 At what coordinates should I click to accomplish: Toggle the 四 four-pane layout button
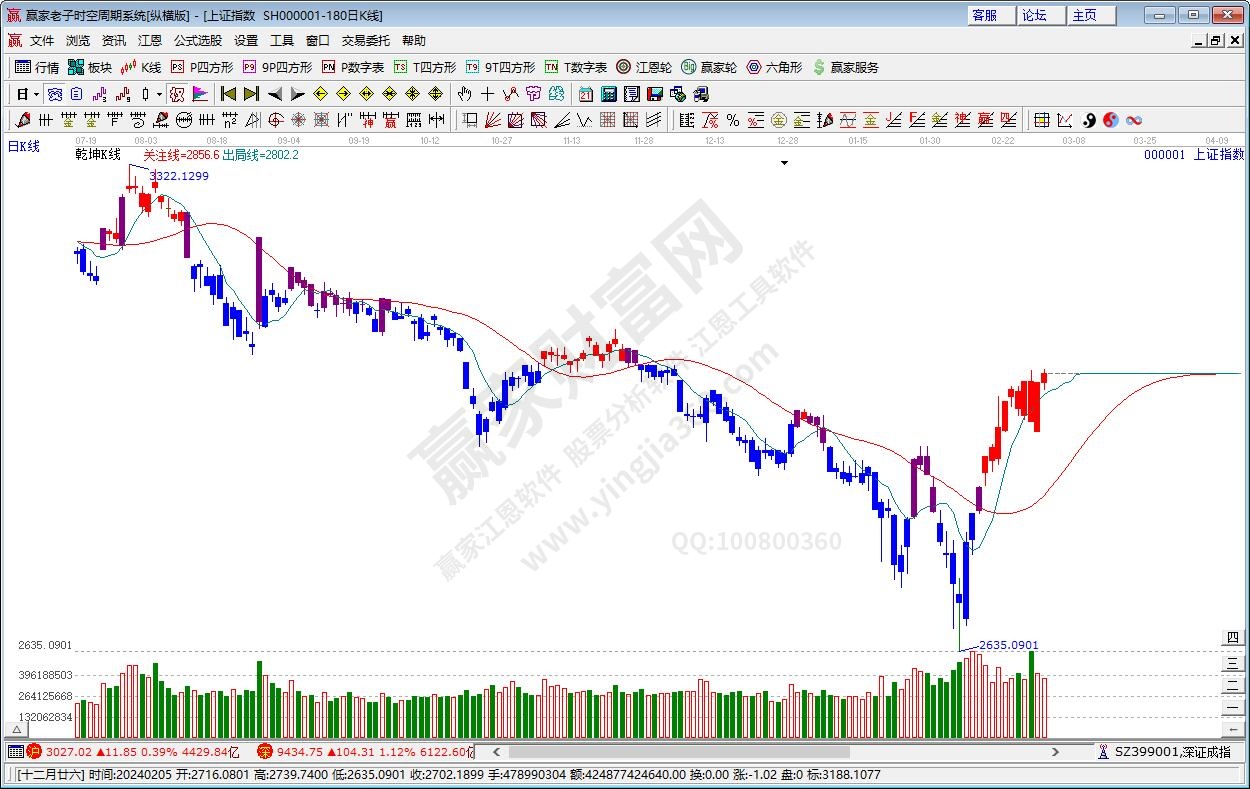pos(1233,638)
